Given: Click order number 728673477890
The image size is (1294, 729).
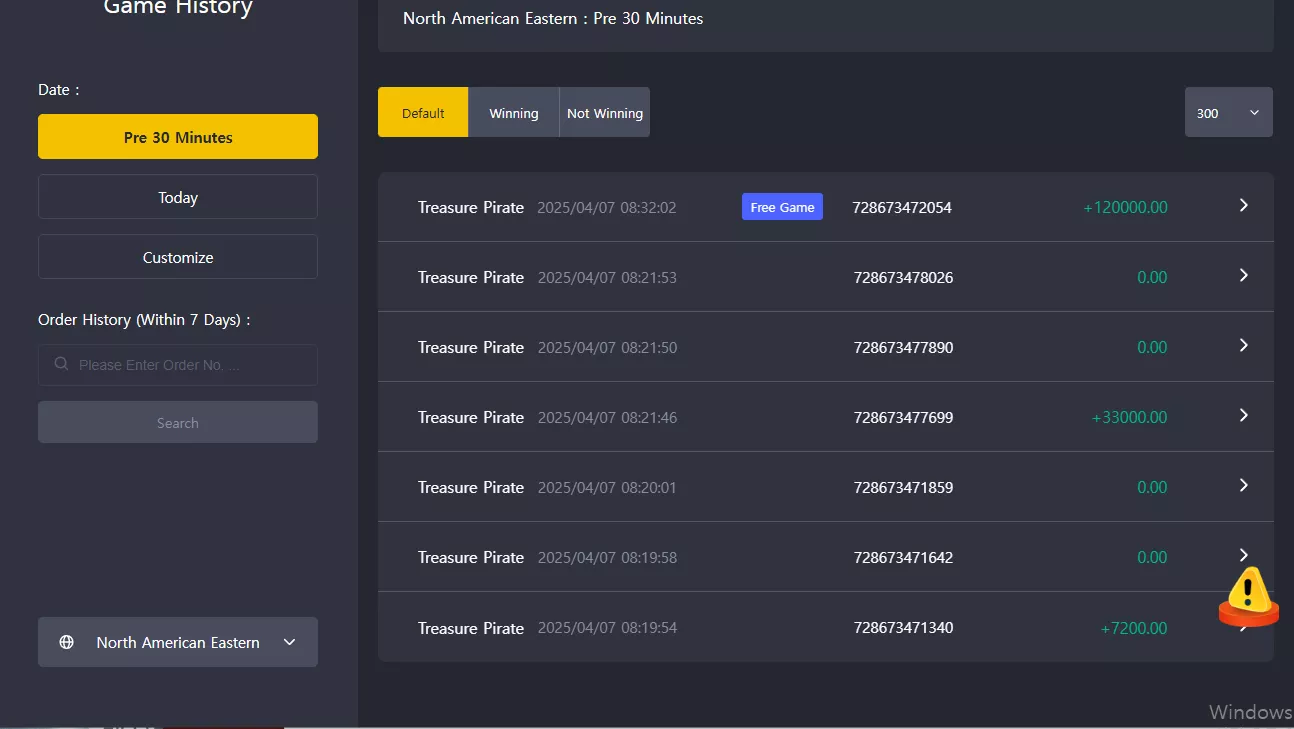Looking at the screenshot, I should [904, 348].
